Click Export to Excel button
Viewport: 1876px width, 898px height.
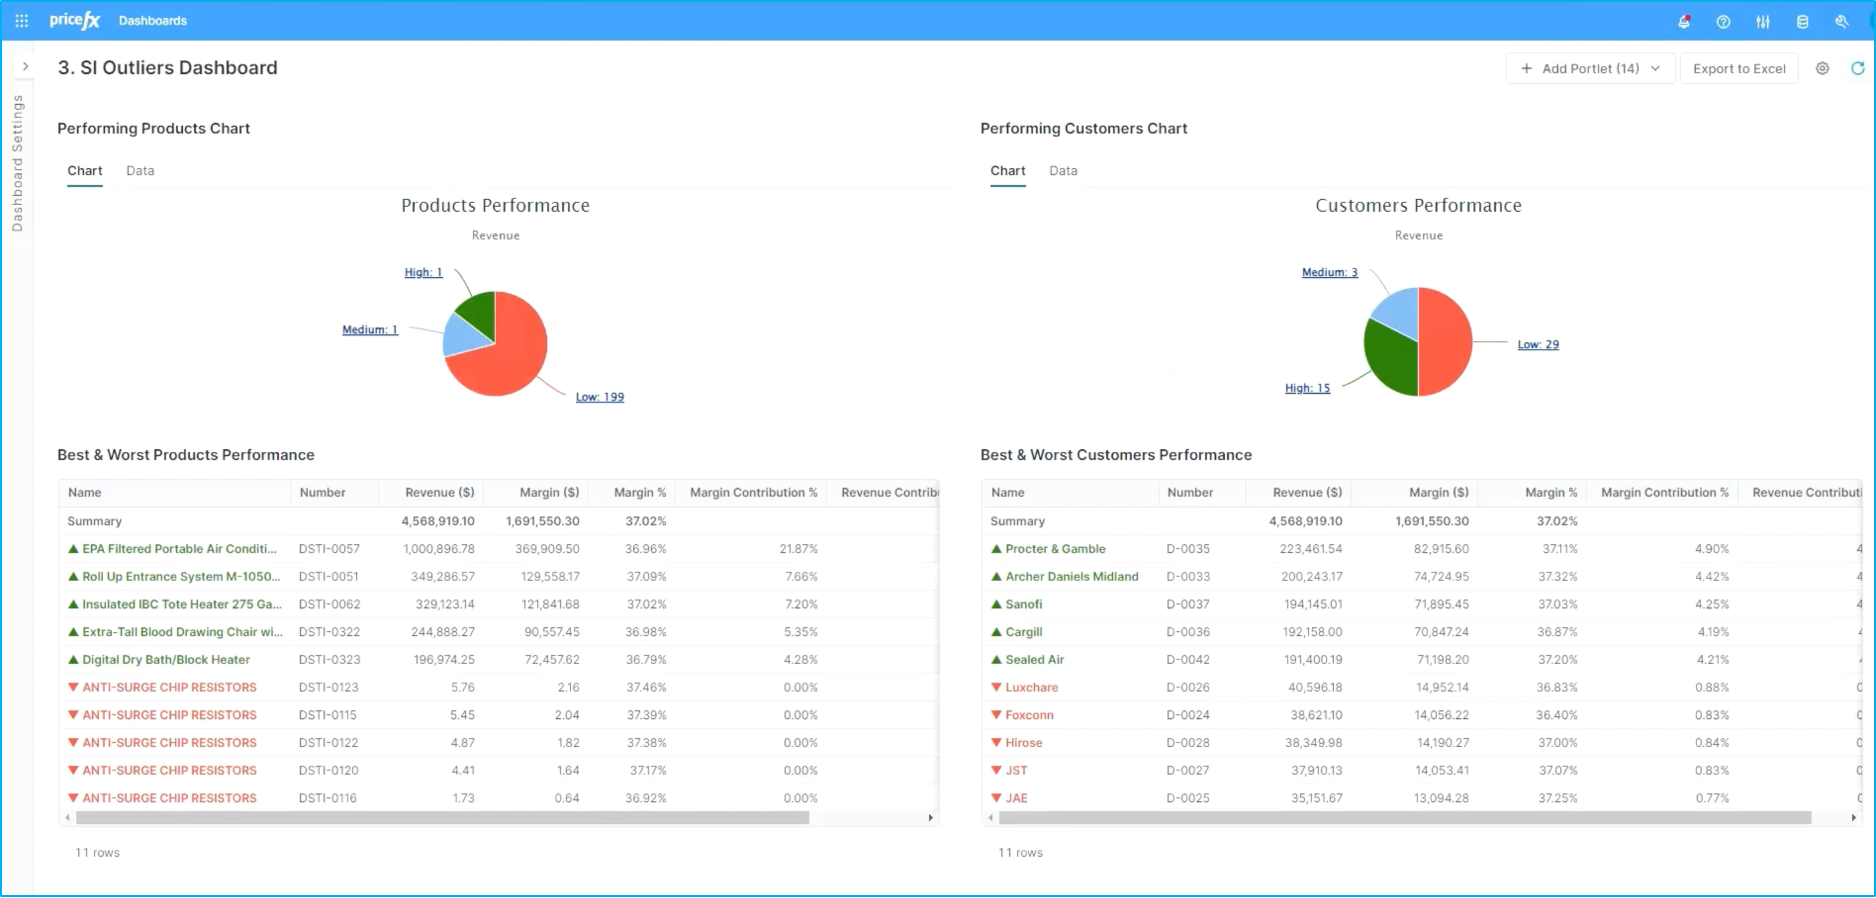click(x=1739, y=68)
